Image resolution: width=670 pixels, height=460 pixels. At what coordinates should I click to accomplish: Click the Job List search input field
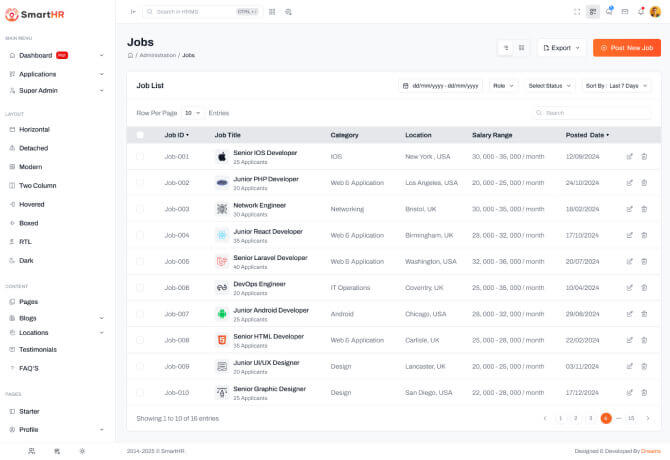pos(596,113)
